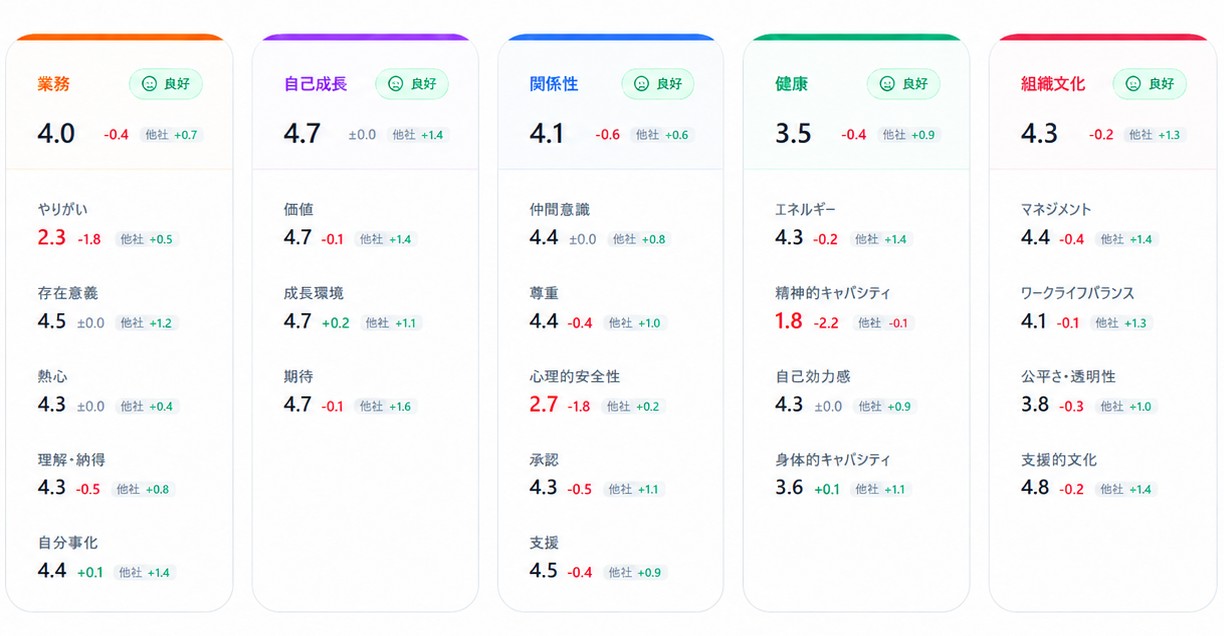The width and height of the screenshot is (1224, 636).
Task: Click the 3.6 score value
Action: [x=789, y=488]
